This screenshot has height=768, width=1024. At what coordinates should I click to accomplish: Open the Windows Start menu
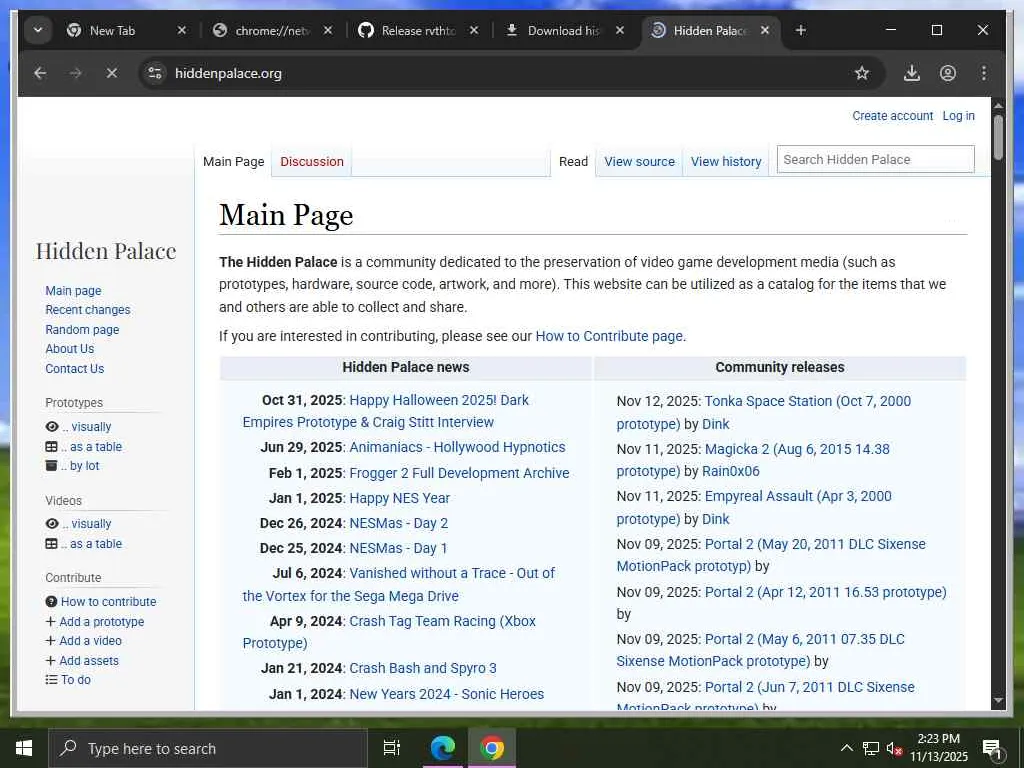(x=24, y=748)
